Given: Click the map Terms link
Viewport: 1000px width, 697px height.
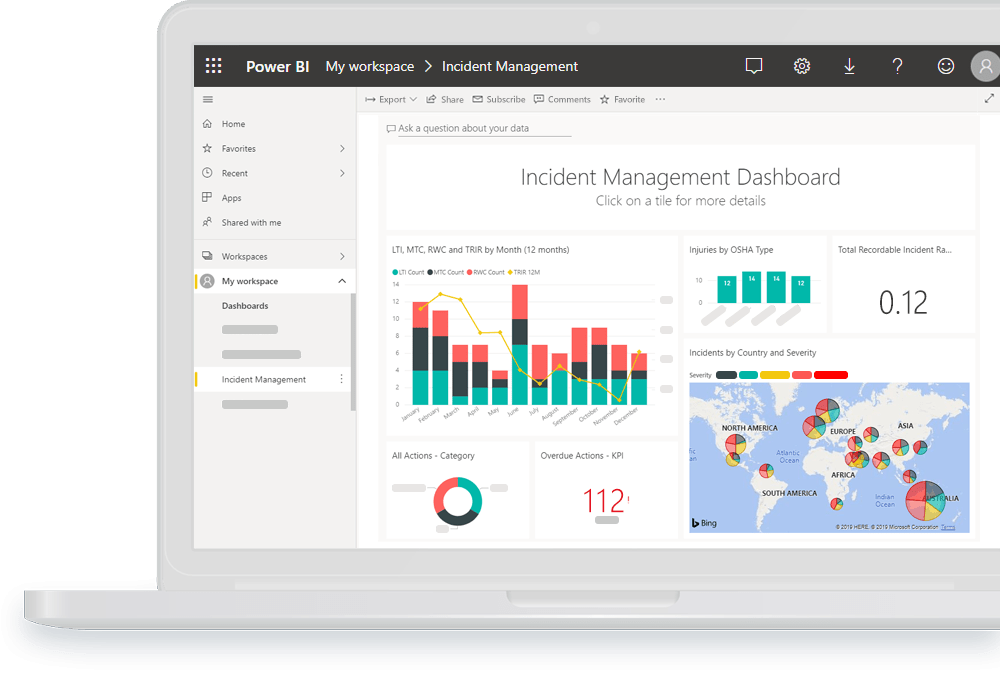Looking at the screenshot, I should click(x=948, y=527).
